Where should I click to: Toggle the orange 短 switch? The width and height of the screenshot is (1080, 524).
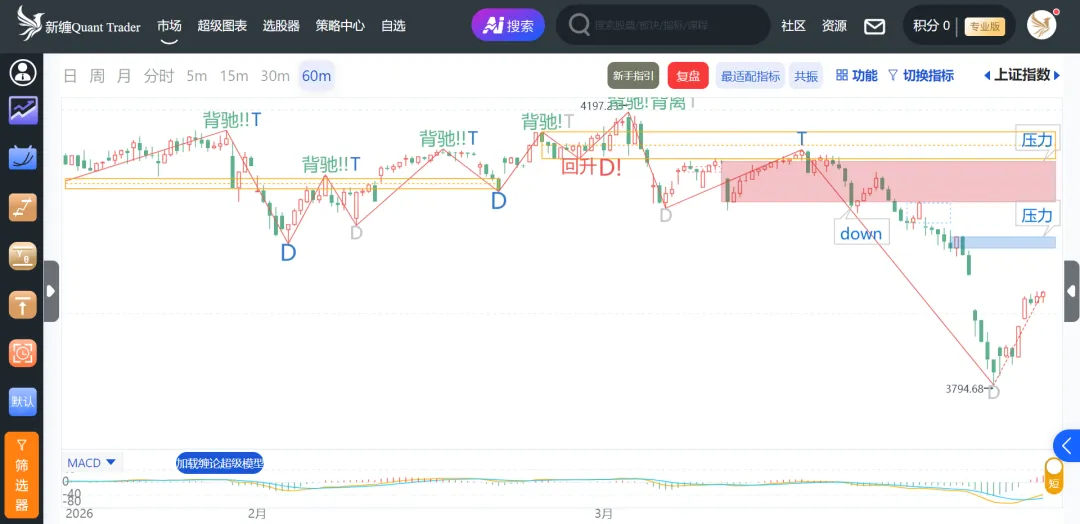pos(1054,476)
